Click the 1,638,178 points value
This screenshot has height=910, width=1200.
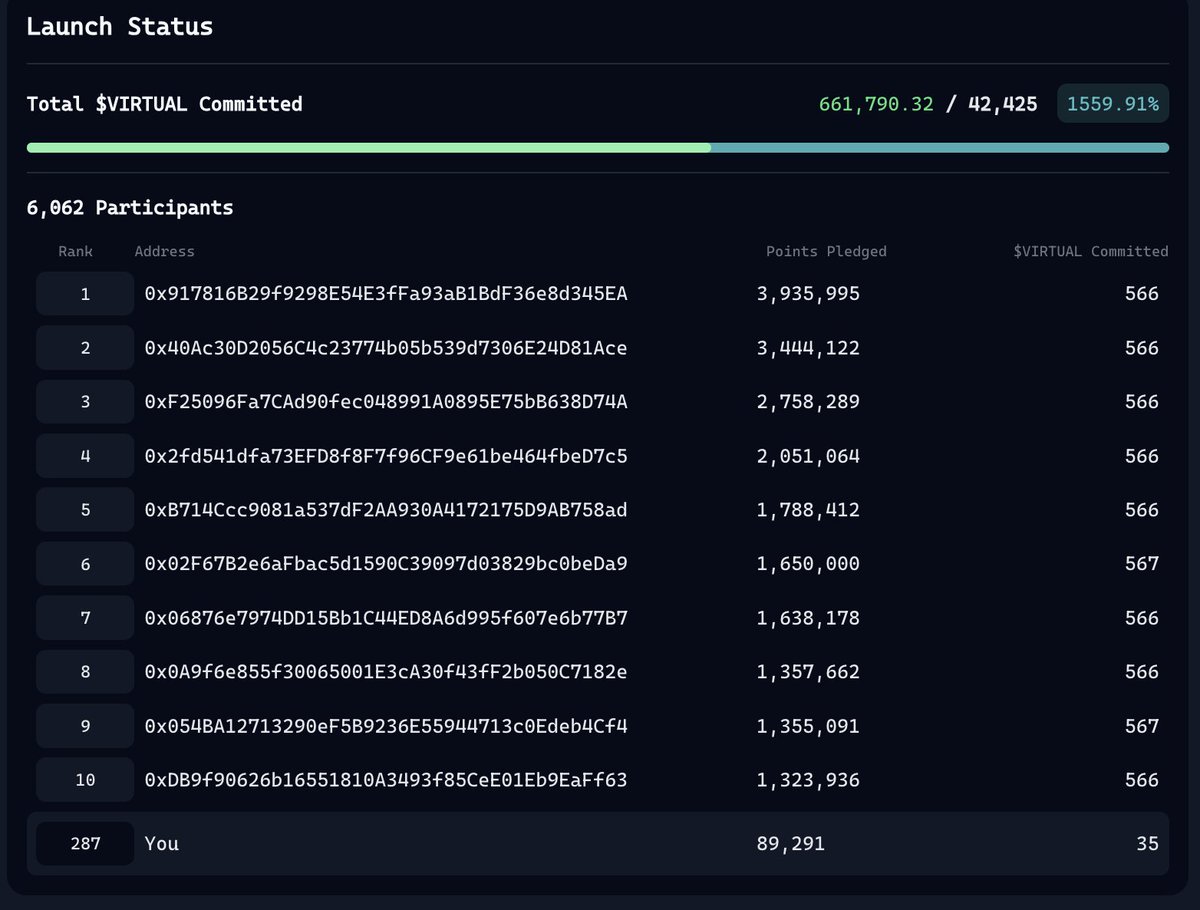(x=808, y=618)
